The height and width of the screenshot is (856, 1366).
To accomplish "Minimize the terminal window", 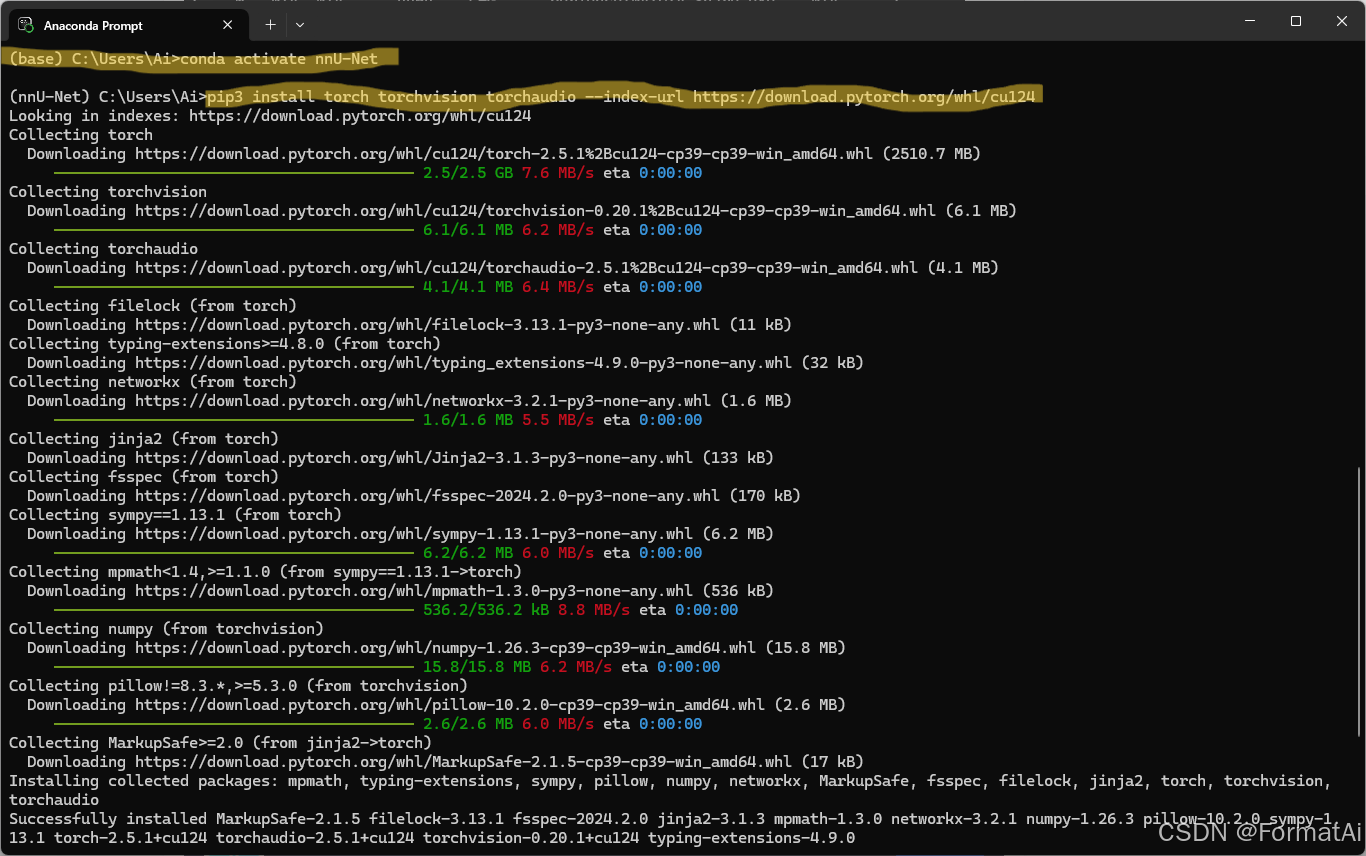I will click(x=1249, y=21).
